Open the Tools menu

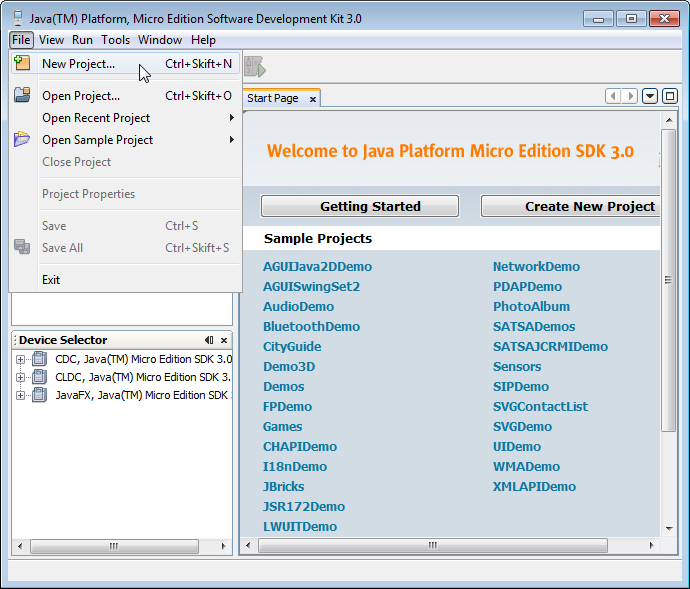(x=115, y=40)
